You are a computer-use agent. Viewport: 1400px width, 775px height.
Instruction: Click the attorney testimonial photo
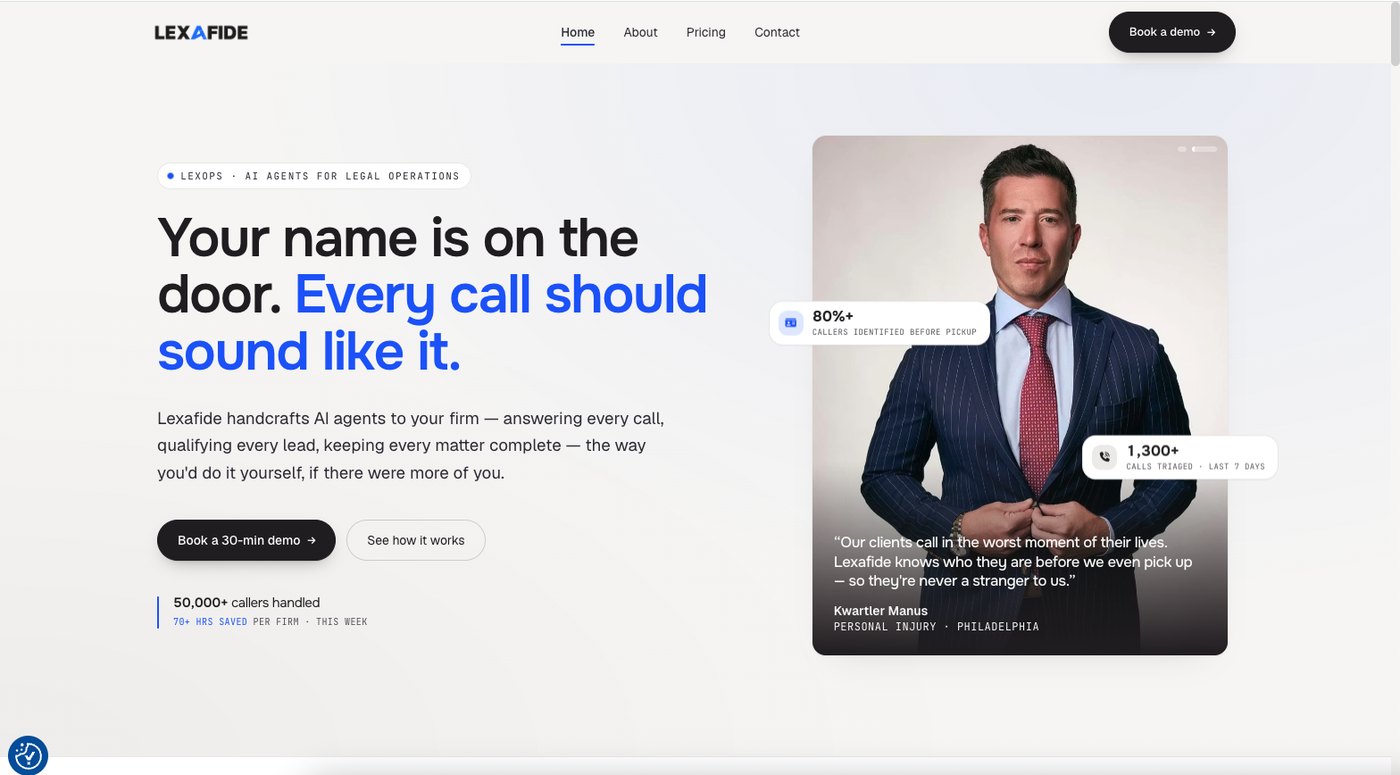pyautogui.click(x=1020, y=395)
